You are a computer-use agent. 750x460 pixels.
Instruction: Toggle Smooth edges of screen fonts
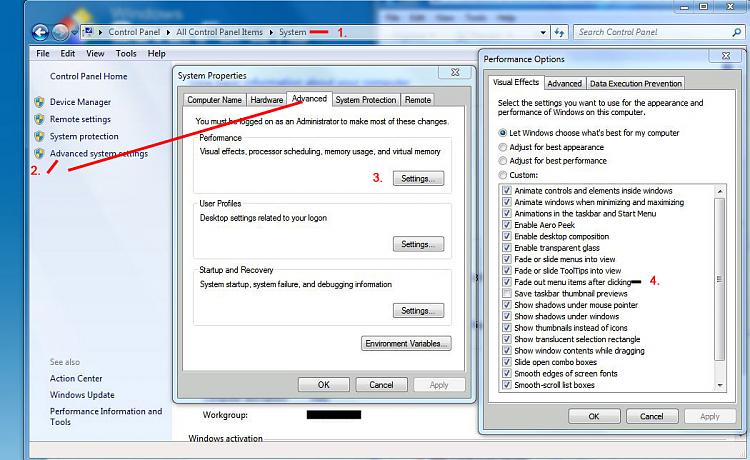tap(507, 373)
